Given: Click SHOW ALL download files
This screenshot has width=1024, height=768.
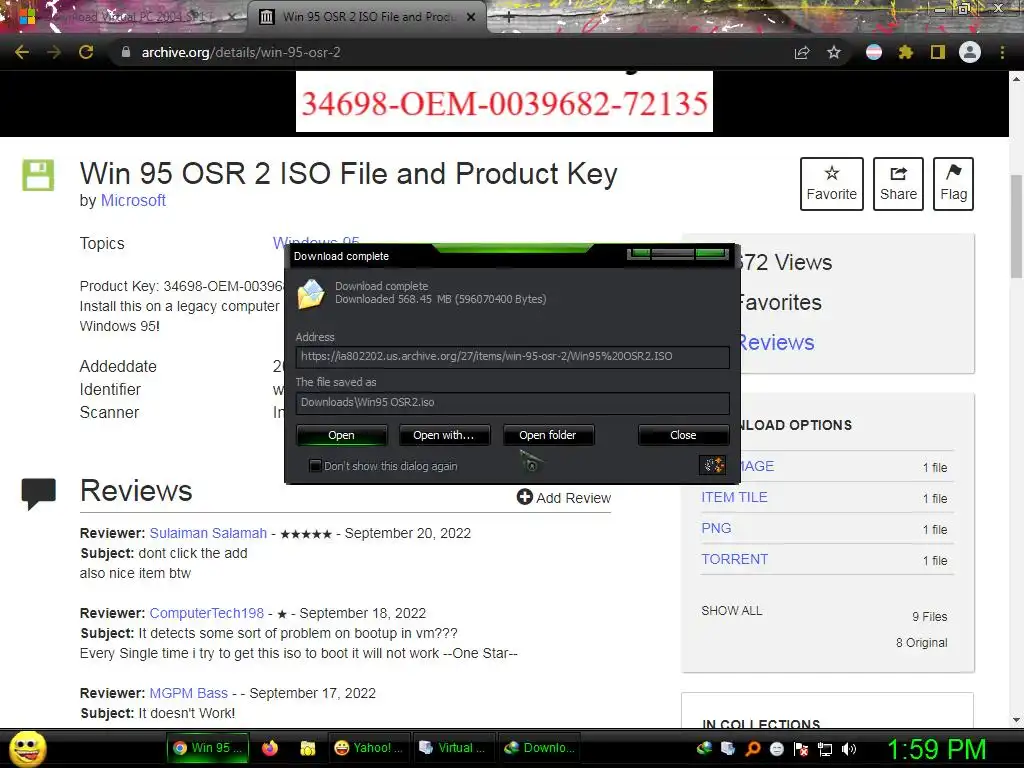Looking at the screenshot, I should [x=731, y=611].
